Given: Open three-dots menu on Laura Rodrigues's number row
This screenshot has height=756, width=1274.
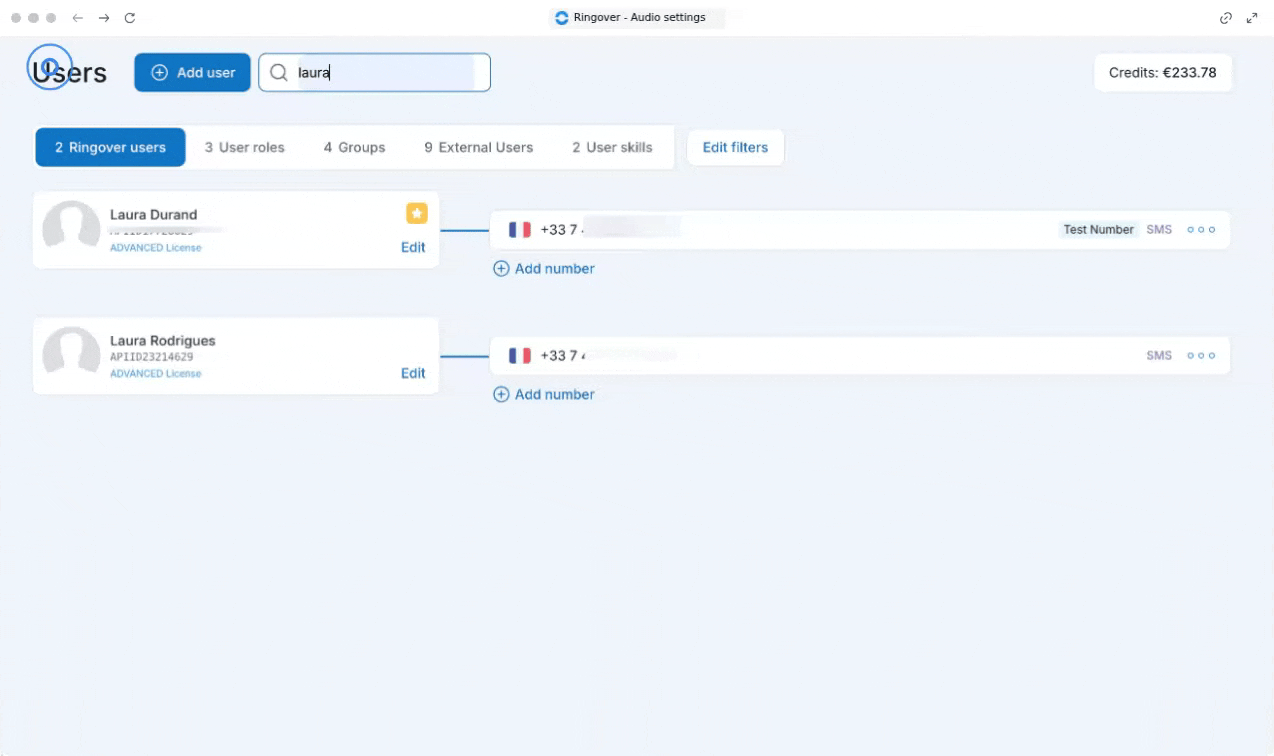Looking at the screenshot, I should pos(1201,356).
